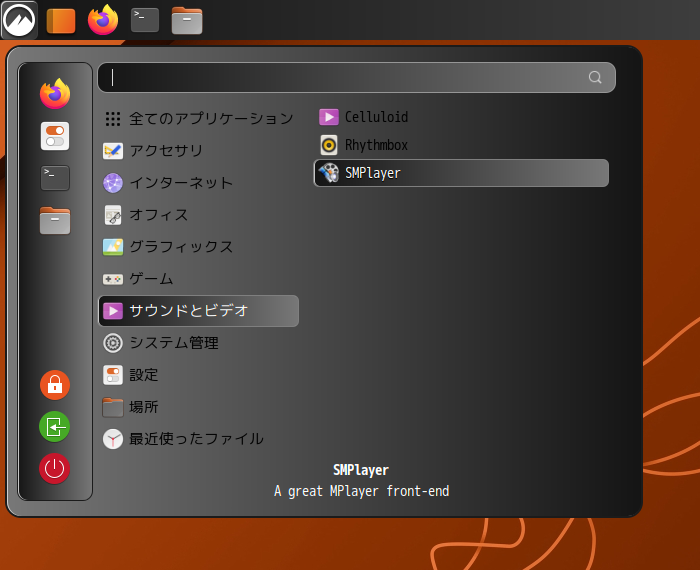
Task: Launch Rhythmbox from the application list
Action: [x=461, y=145]
